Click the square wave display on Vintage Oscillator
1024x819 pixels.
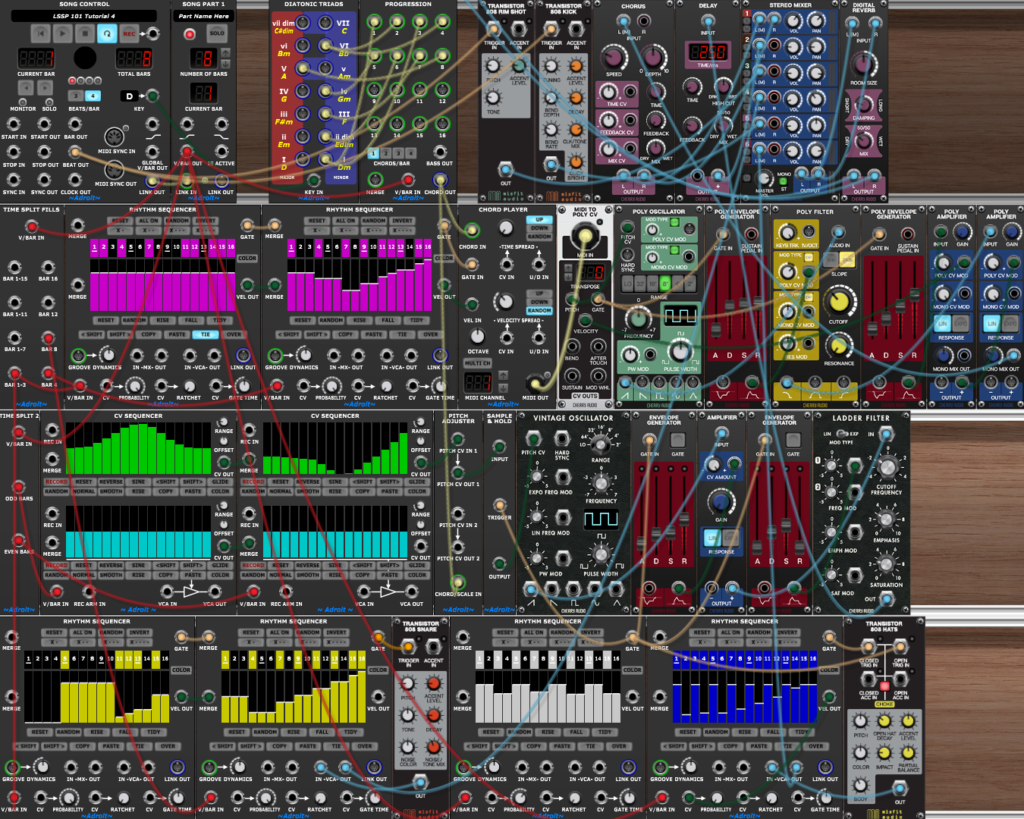click(x=600, y=519)
